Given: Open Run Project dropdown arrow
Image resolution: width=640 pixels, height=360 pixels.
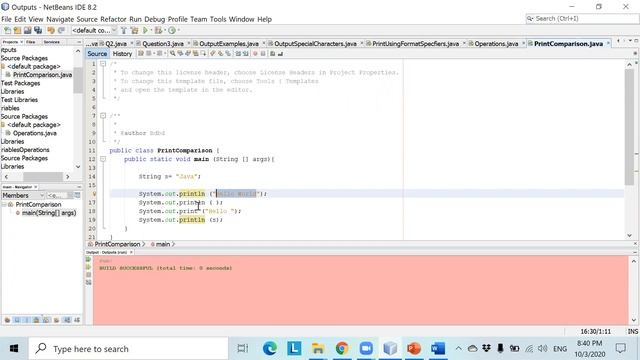Looking at the screenshot, I should [151, 31].
